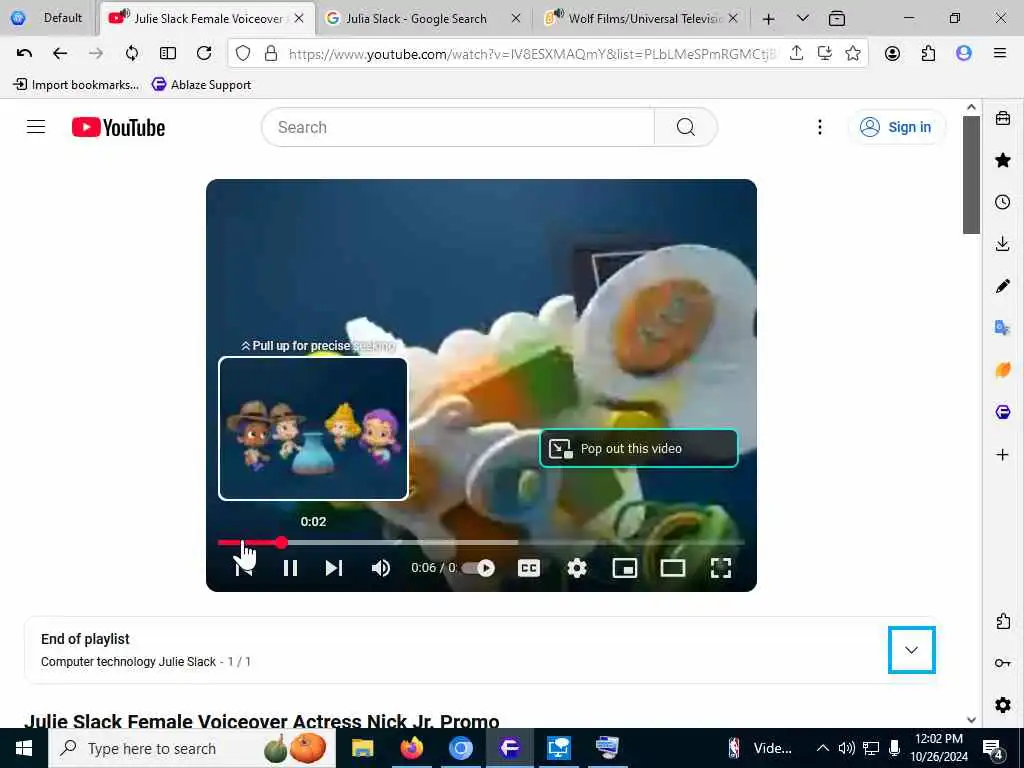This screenshot has height=768, width=1024.
Task: Enable the miniplayer mode
Action: [x=625, y=568]
